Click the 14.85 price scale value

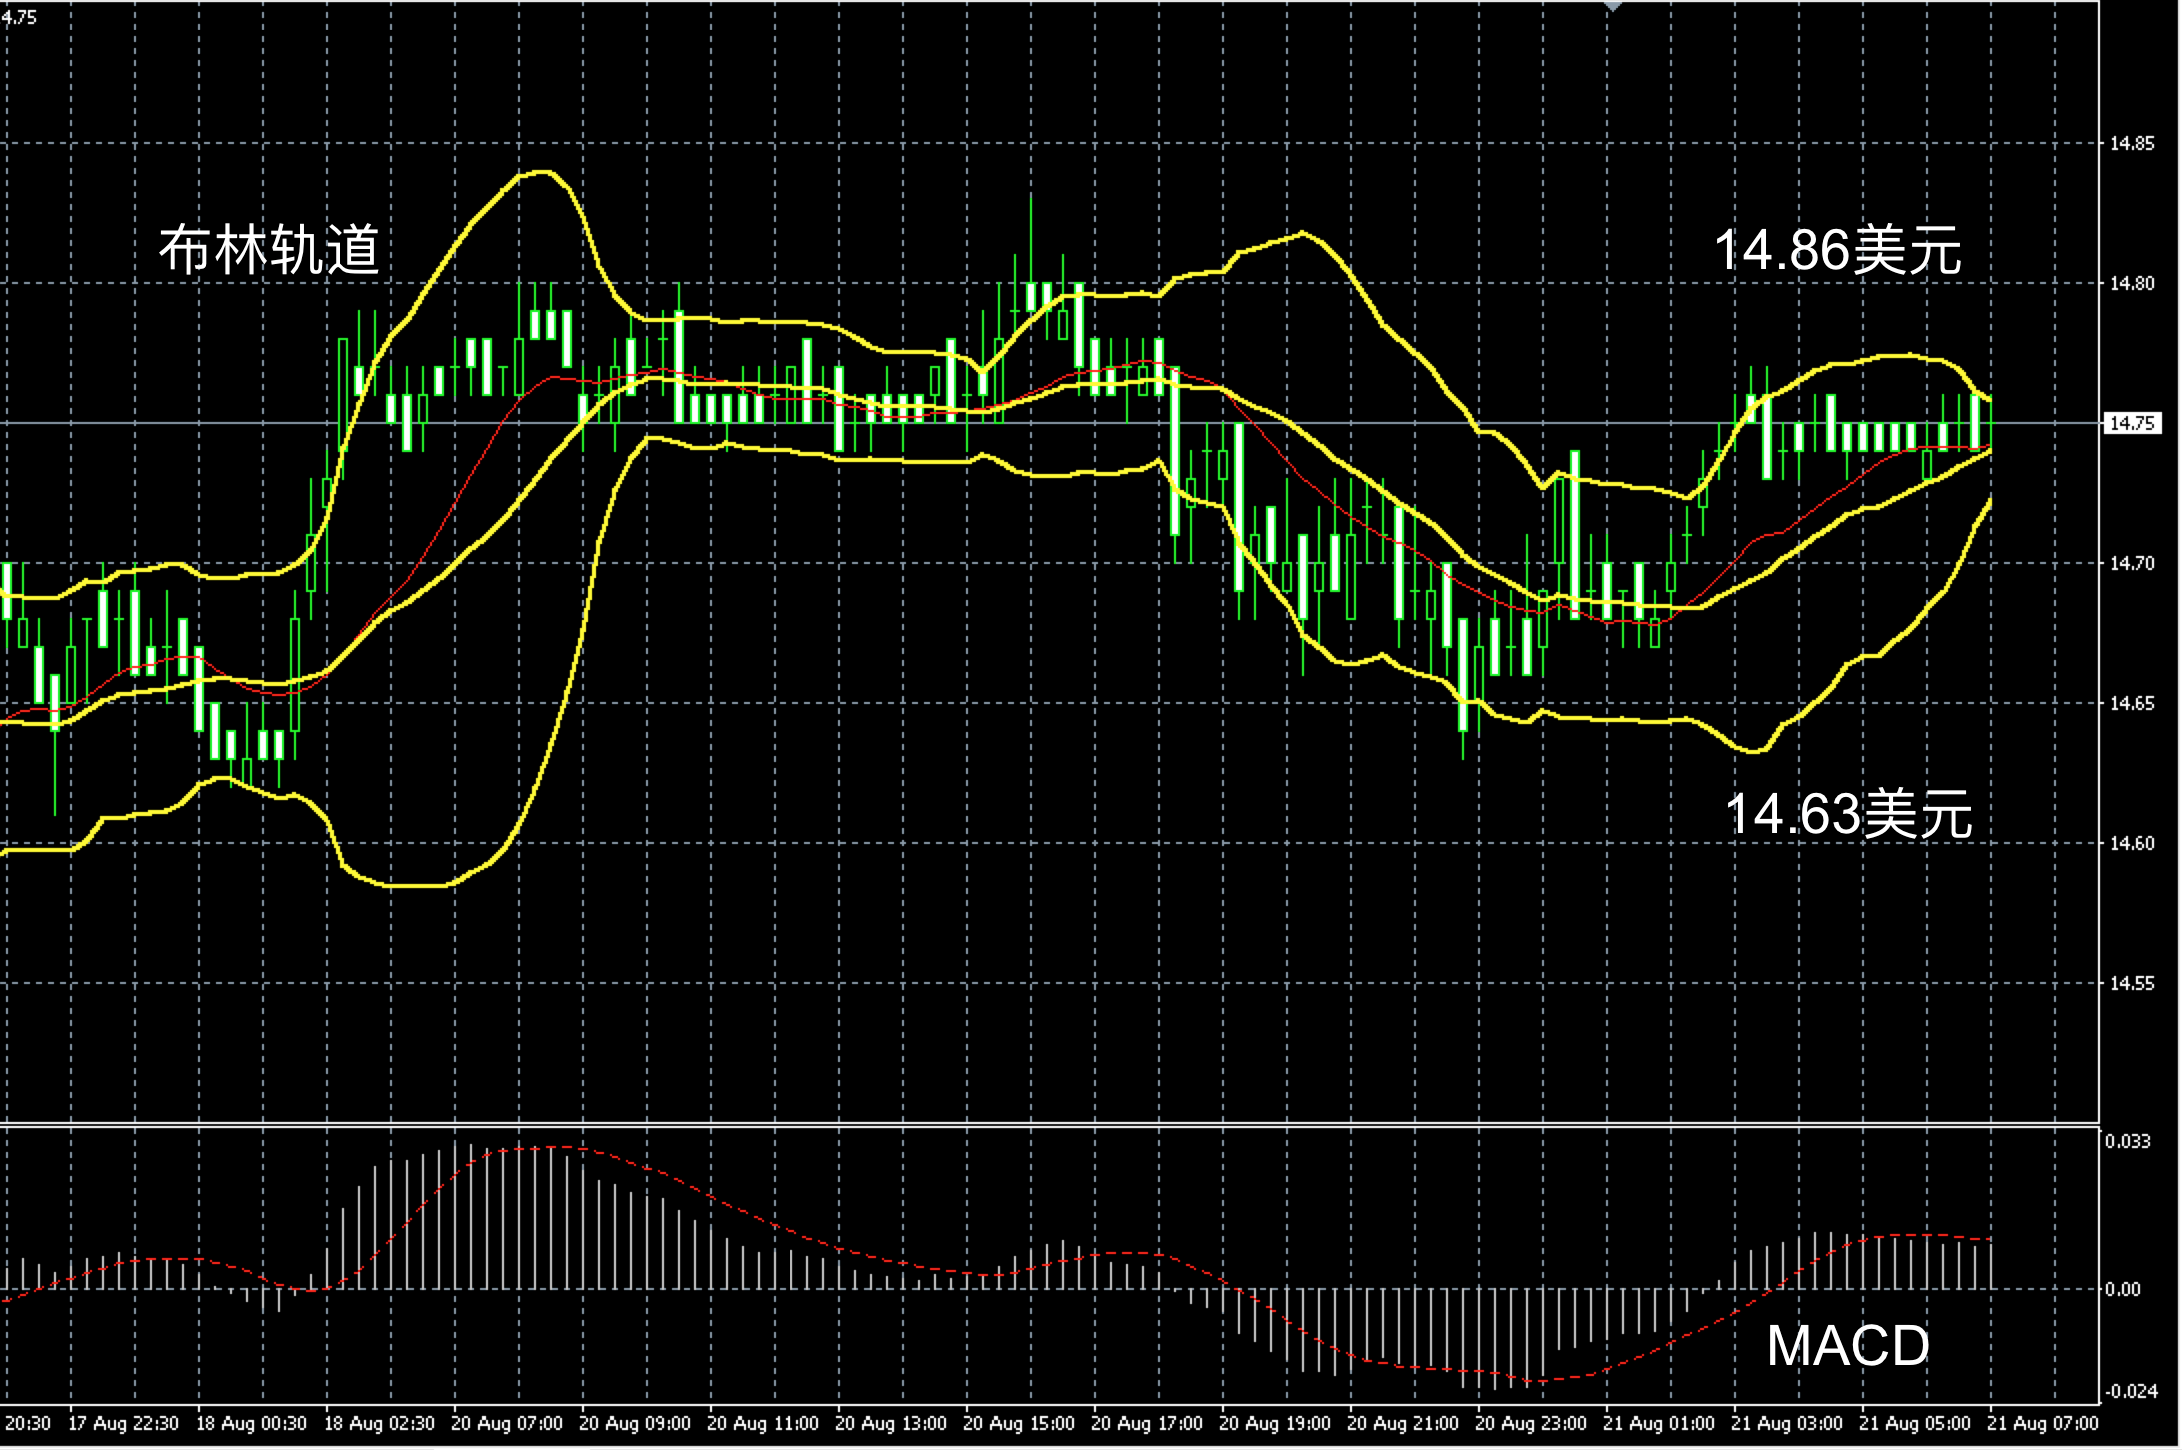(x=2132, y=144)
